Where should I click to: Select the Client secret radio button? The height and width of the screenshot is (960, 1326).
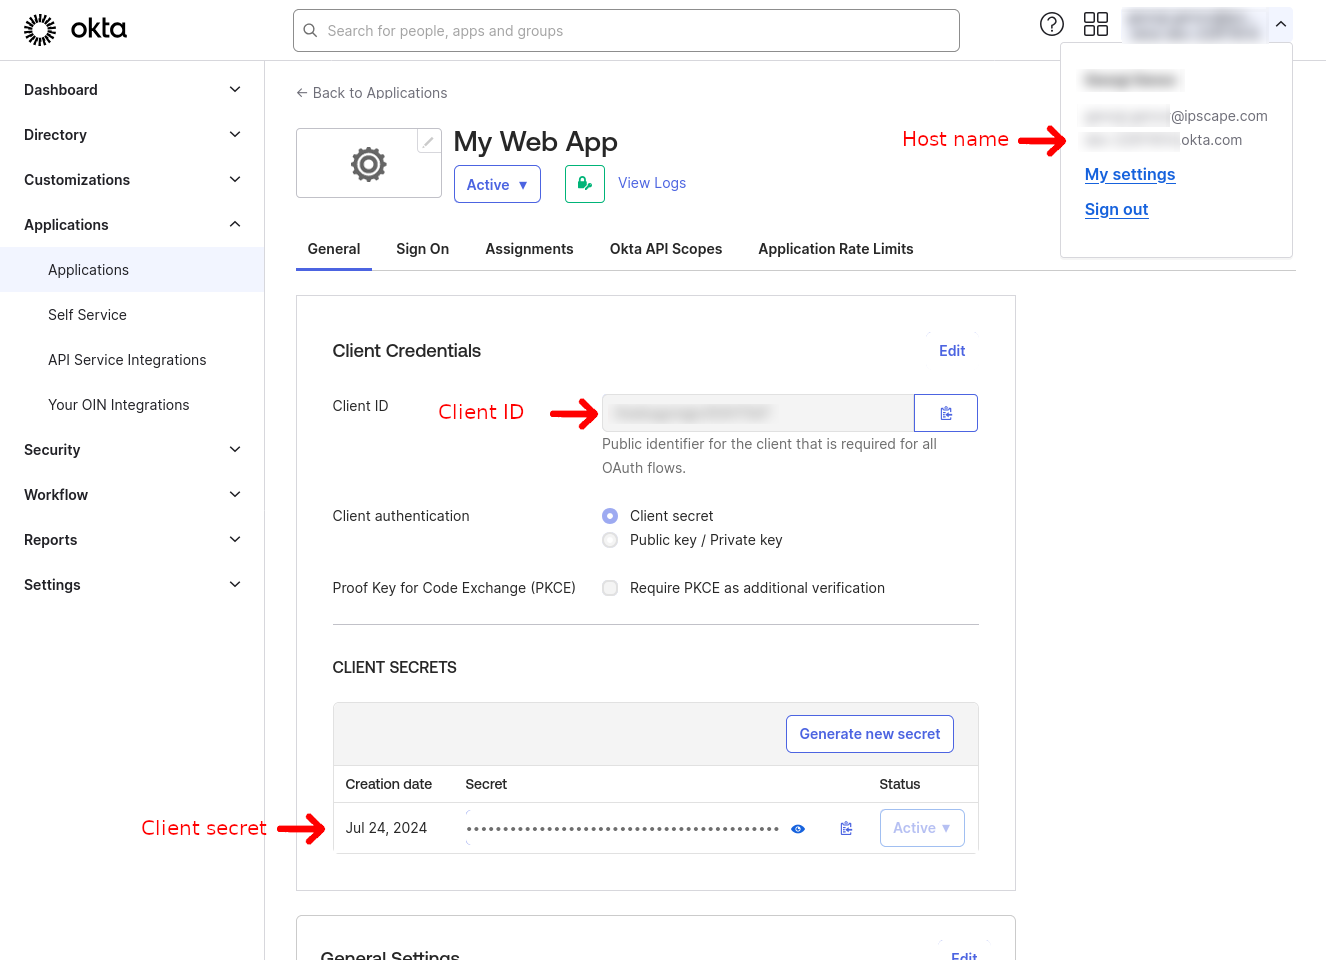[x=610, y=516]
